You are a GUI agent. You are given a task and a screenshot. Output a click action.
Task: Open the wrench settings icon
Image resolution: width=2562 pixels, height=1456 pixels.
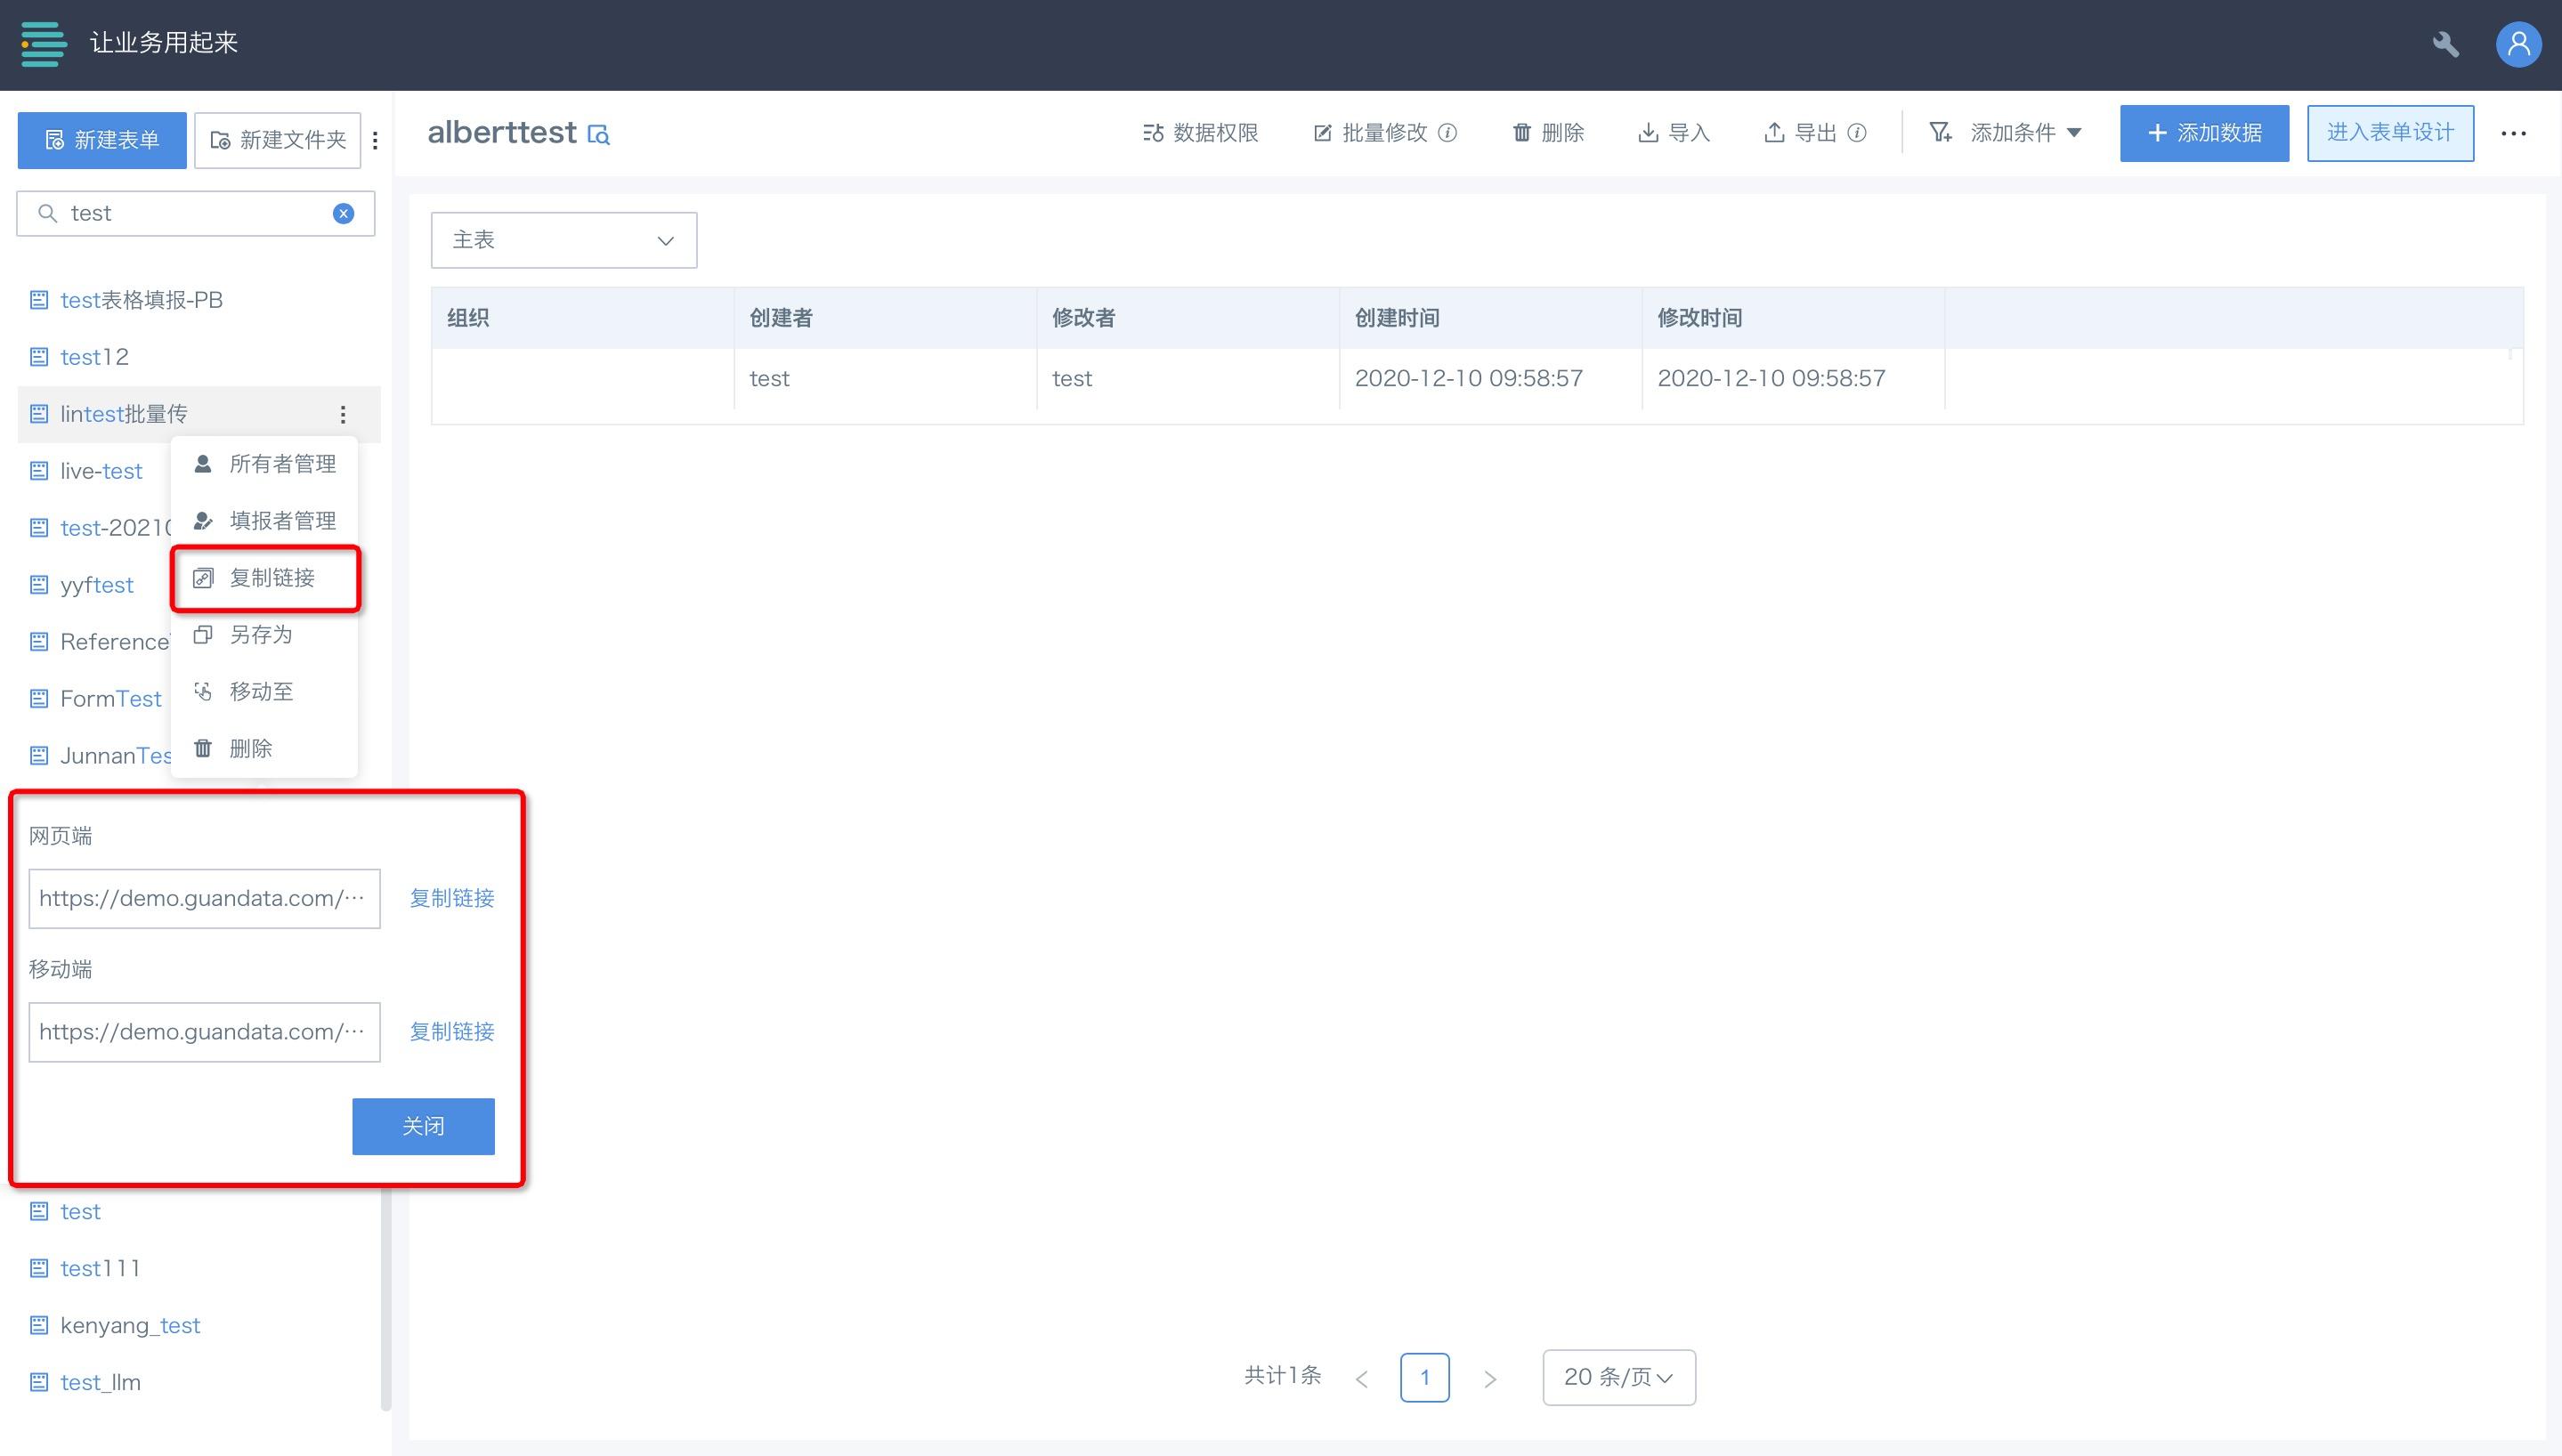(x=2445, y=44)
